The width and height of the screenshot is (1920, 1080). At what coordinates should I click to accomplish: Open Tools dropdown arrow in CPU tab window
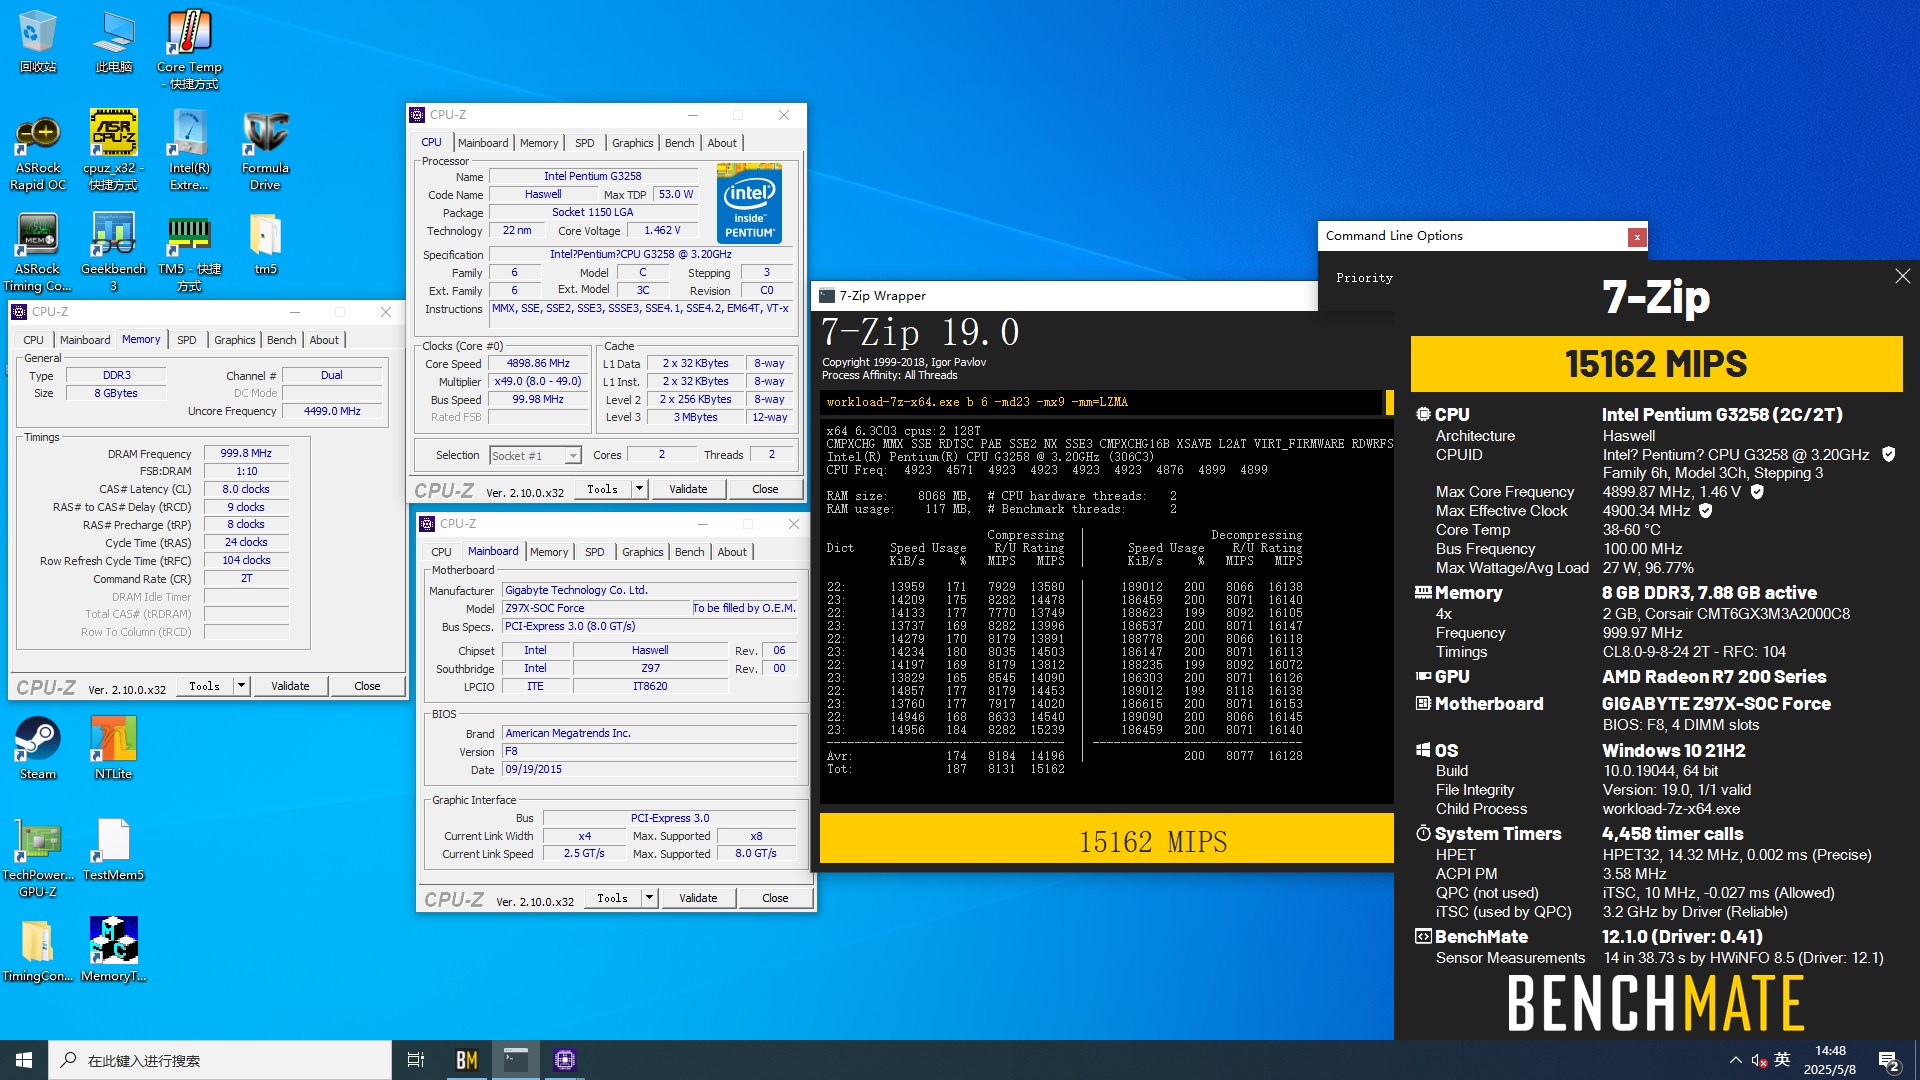pyautogui.click(x=640, y=489)
